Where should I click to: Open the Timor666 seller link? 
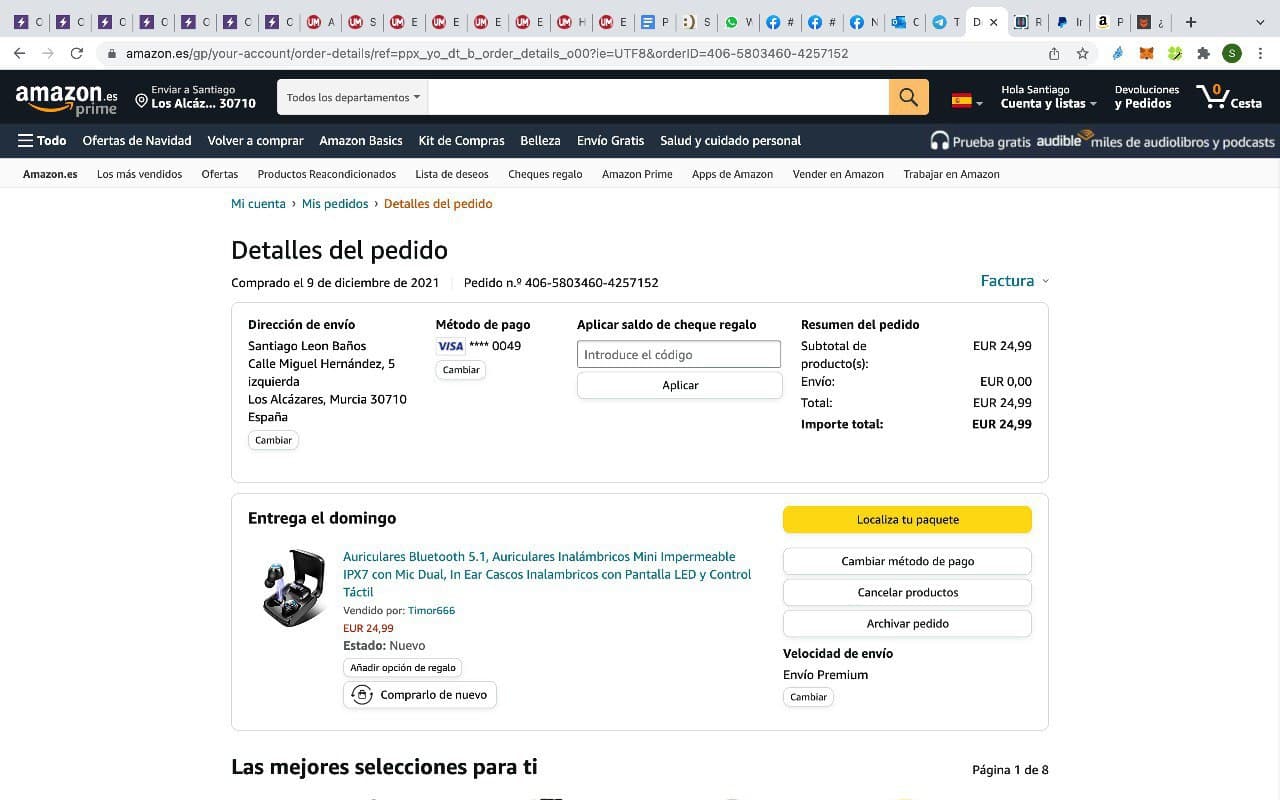[x=431, y=610]
